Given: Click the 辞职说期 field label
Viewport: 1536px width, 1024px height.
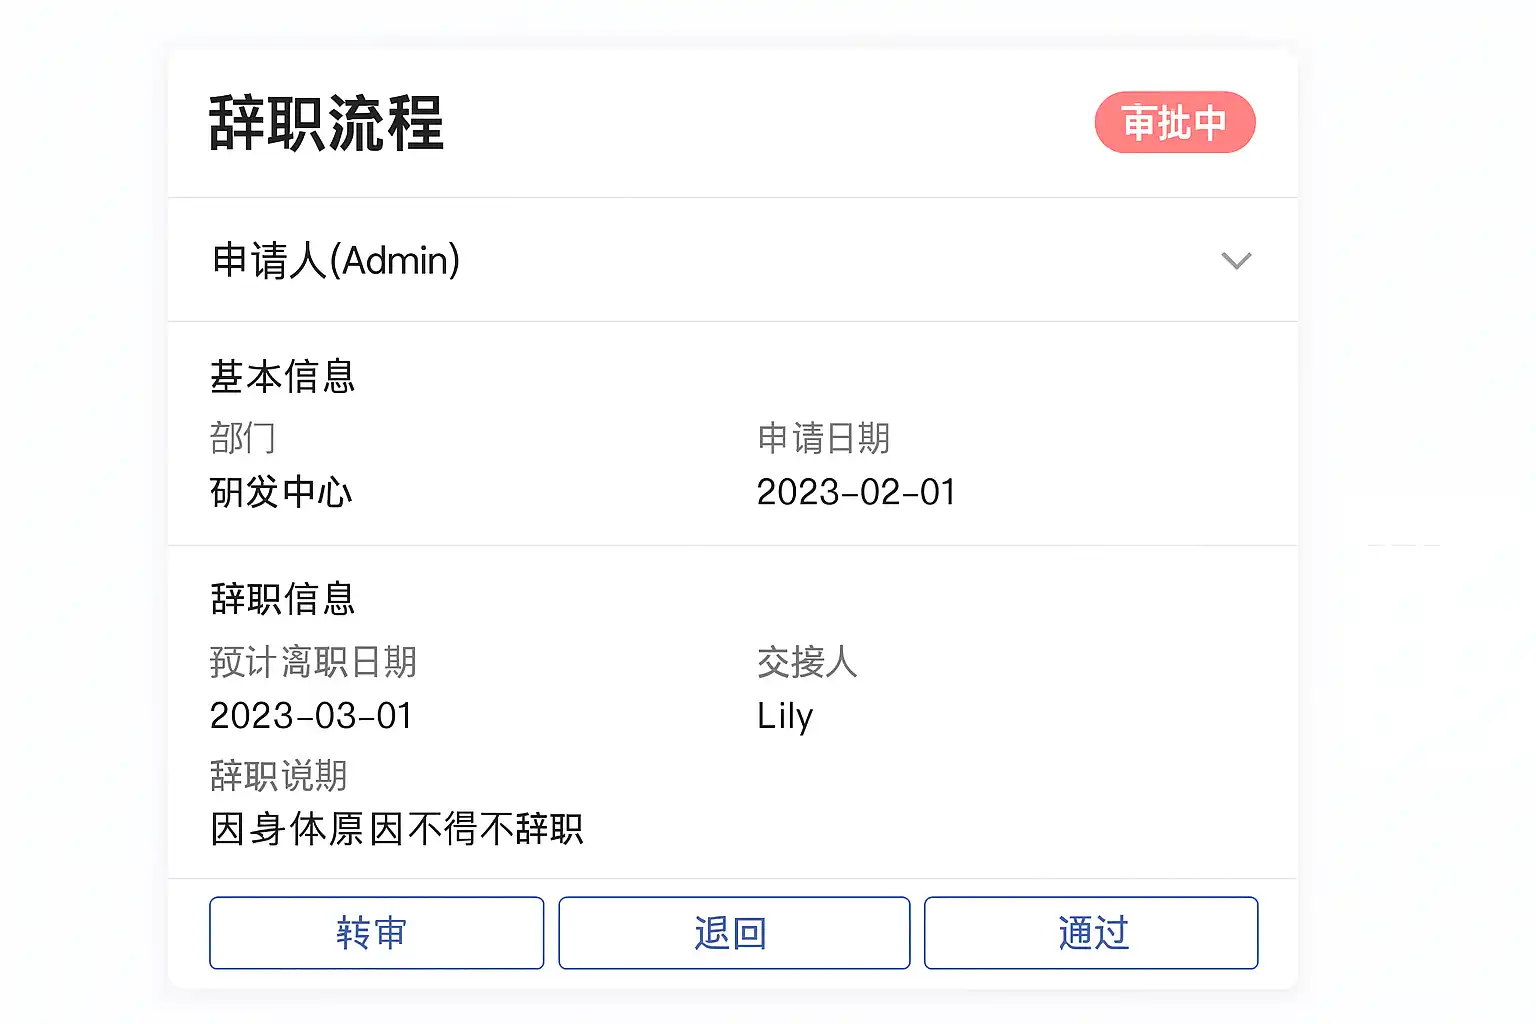Looking at the screenshot, I should pyautogui.click(x=279, y=776).
